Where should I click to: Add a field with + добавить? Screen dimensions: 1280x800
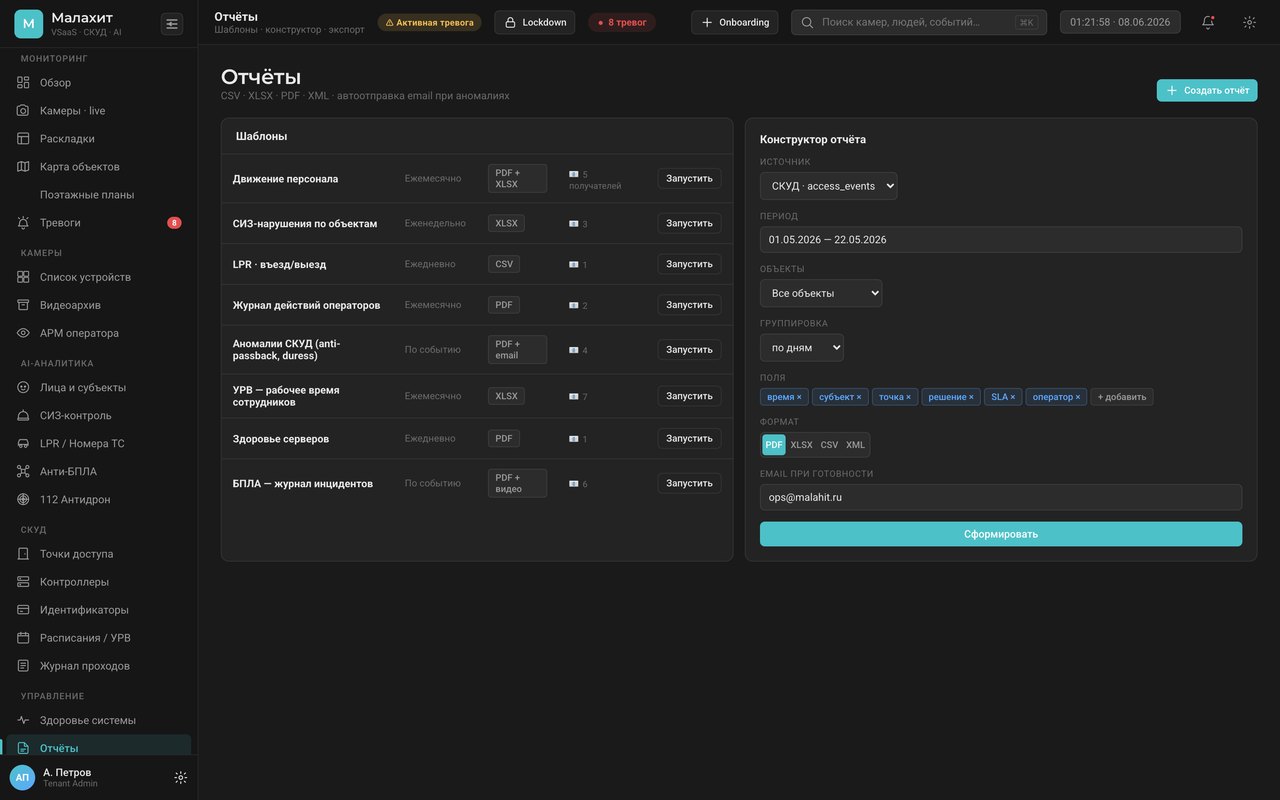(x=1122, y=397)
